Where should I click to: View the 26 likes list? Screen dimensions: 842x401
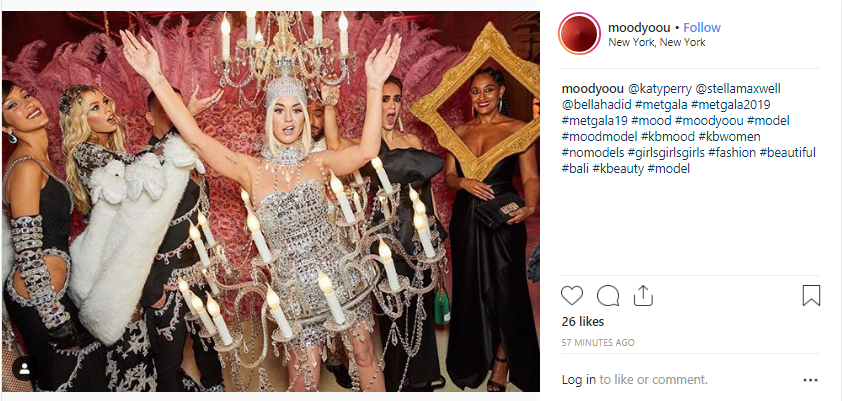[583, 322]
